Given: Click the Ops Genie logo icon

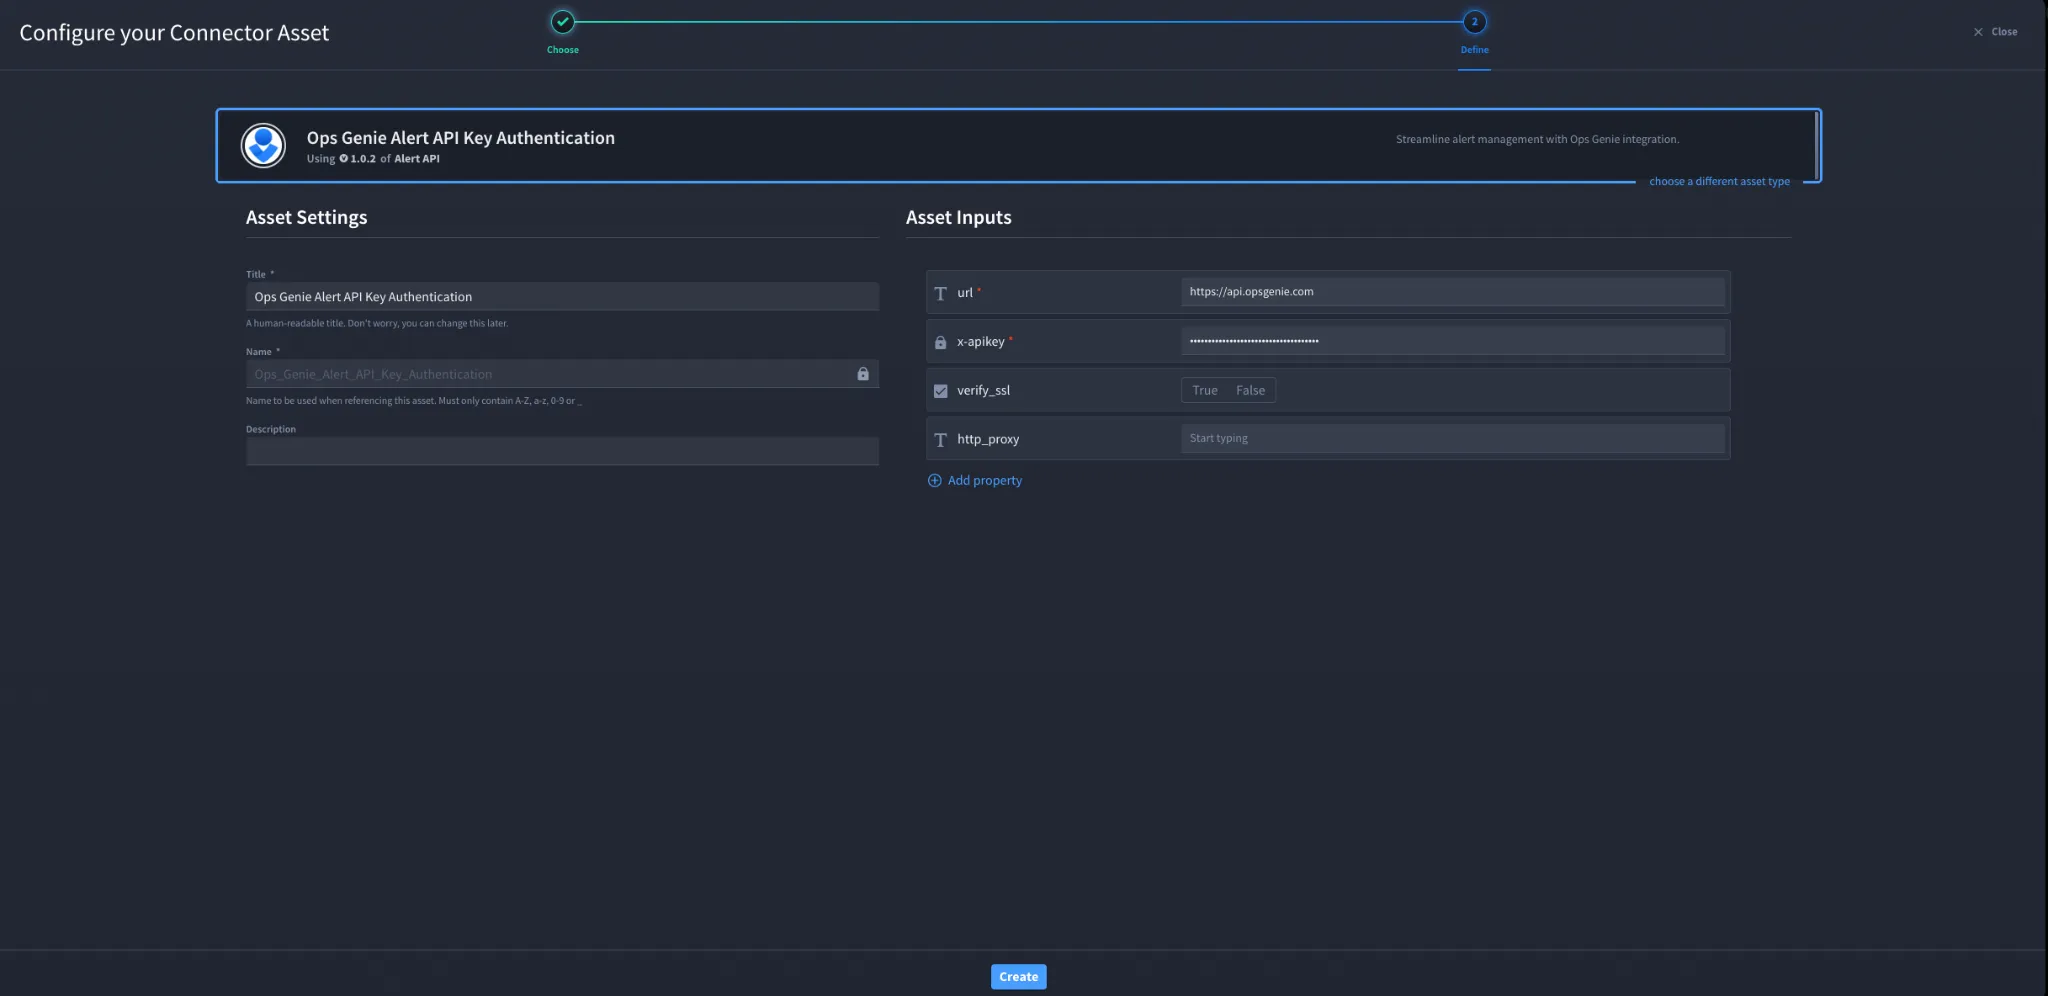Looking at the screenshot, I should (x=263, y=146).
